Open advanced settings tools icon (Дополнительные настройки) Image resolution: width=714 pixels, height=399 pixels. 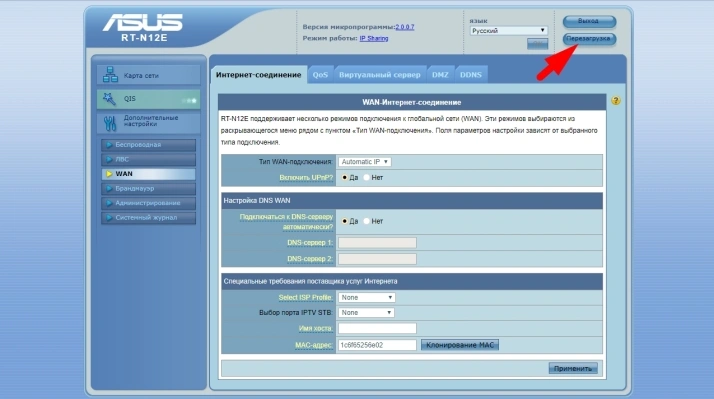click(x=110, y=123)
